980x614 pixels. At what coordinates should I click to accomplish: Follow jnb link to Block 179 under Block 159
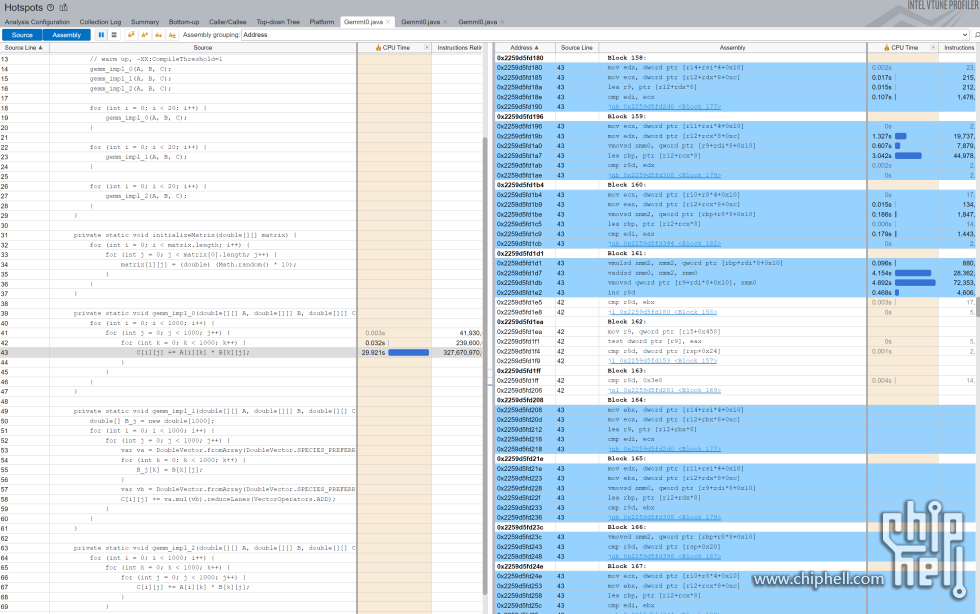coord(664,175)
